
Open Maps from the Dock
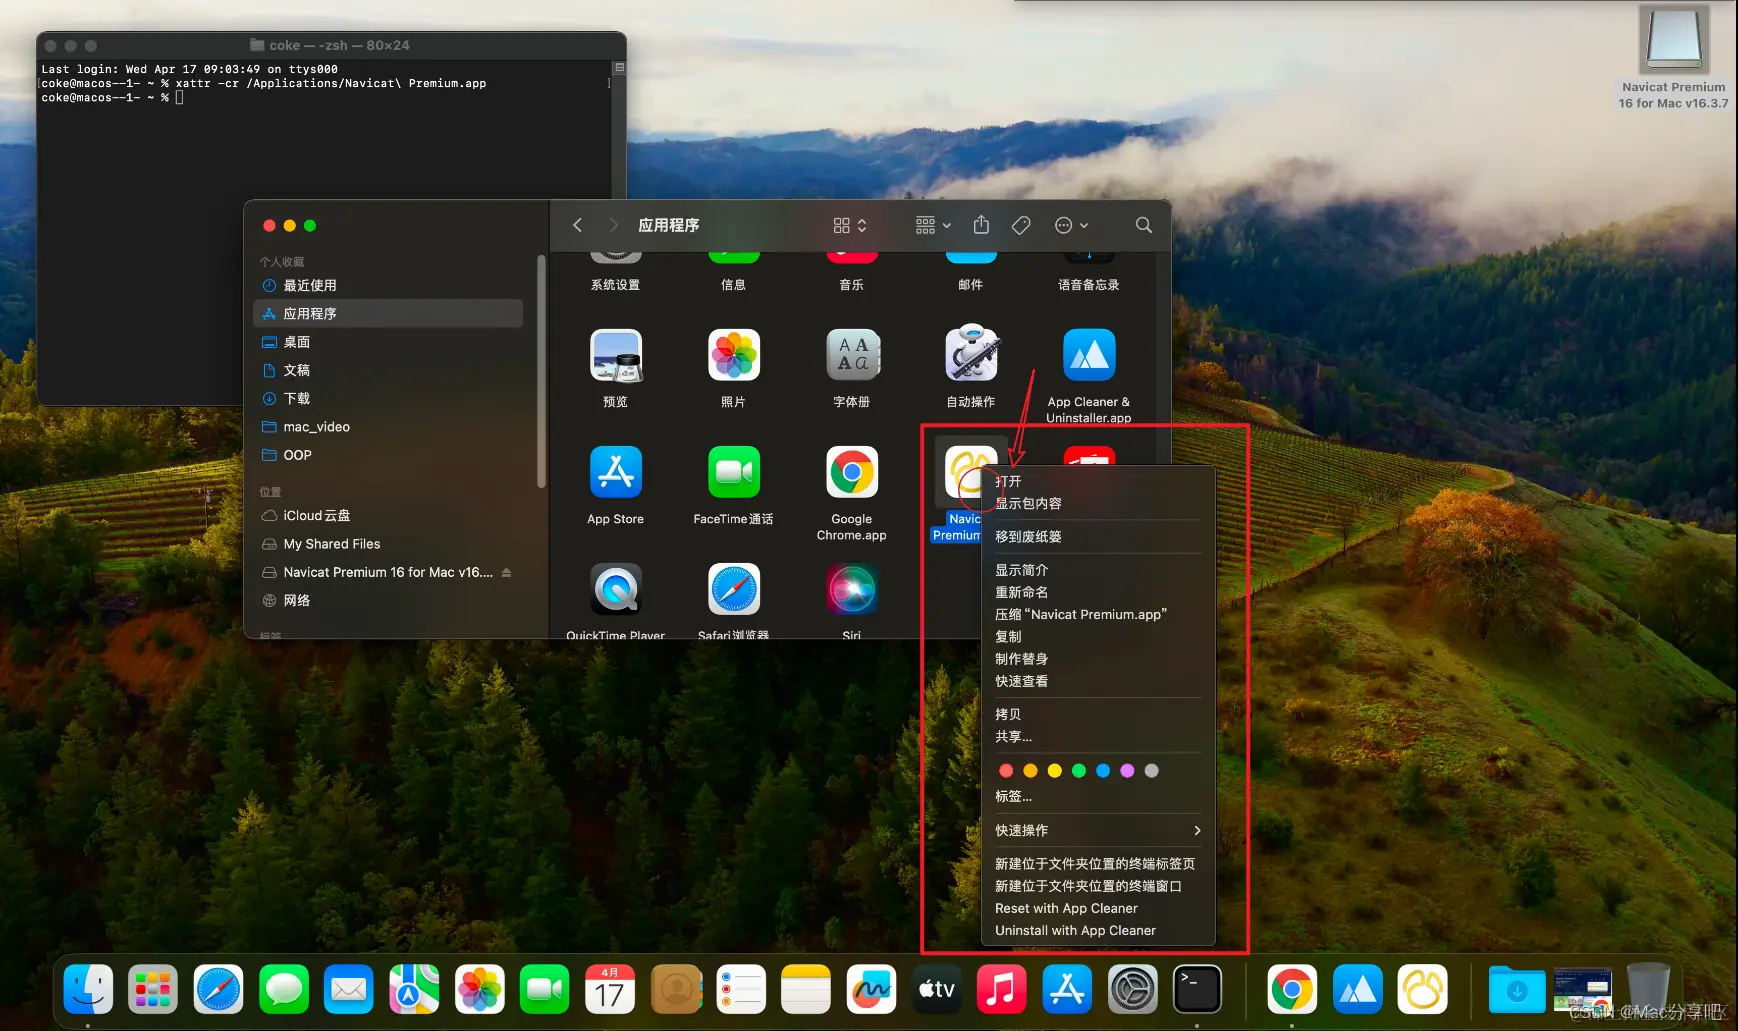pyautogui.click(x=414, y=990)
